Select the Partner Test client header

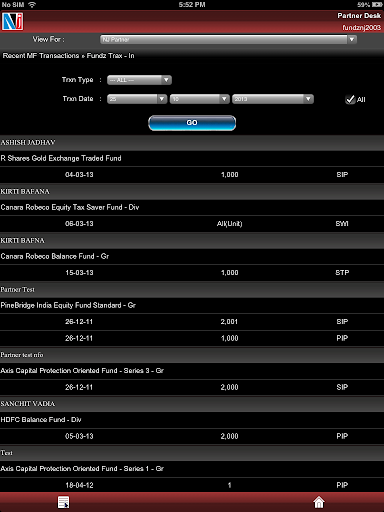click(192, 290)
